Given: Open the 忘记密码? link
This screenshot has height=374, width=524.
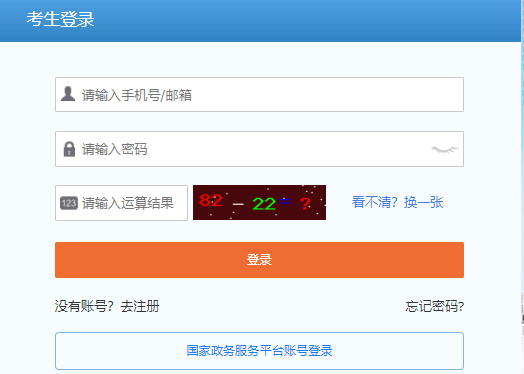Looking at the screenshot, I should tap(434, 306).
